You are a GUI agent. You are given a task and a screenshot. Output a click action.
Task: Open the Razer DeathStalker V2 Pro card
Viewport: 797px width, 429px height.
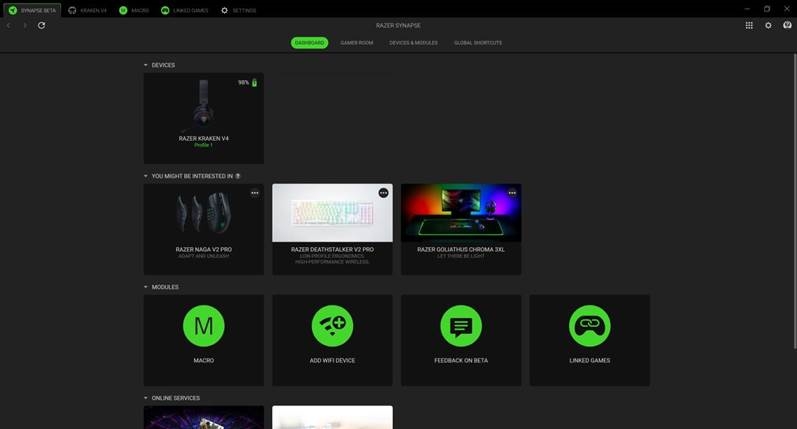(x=332, y=229)
